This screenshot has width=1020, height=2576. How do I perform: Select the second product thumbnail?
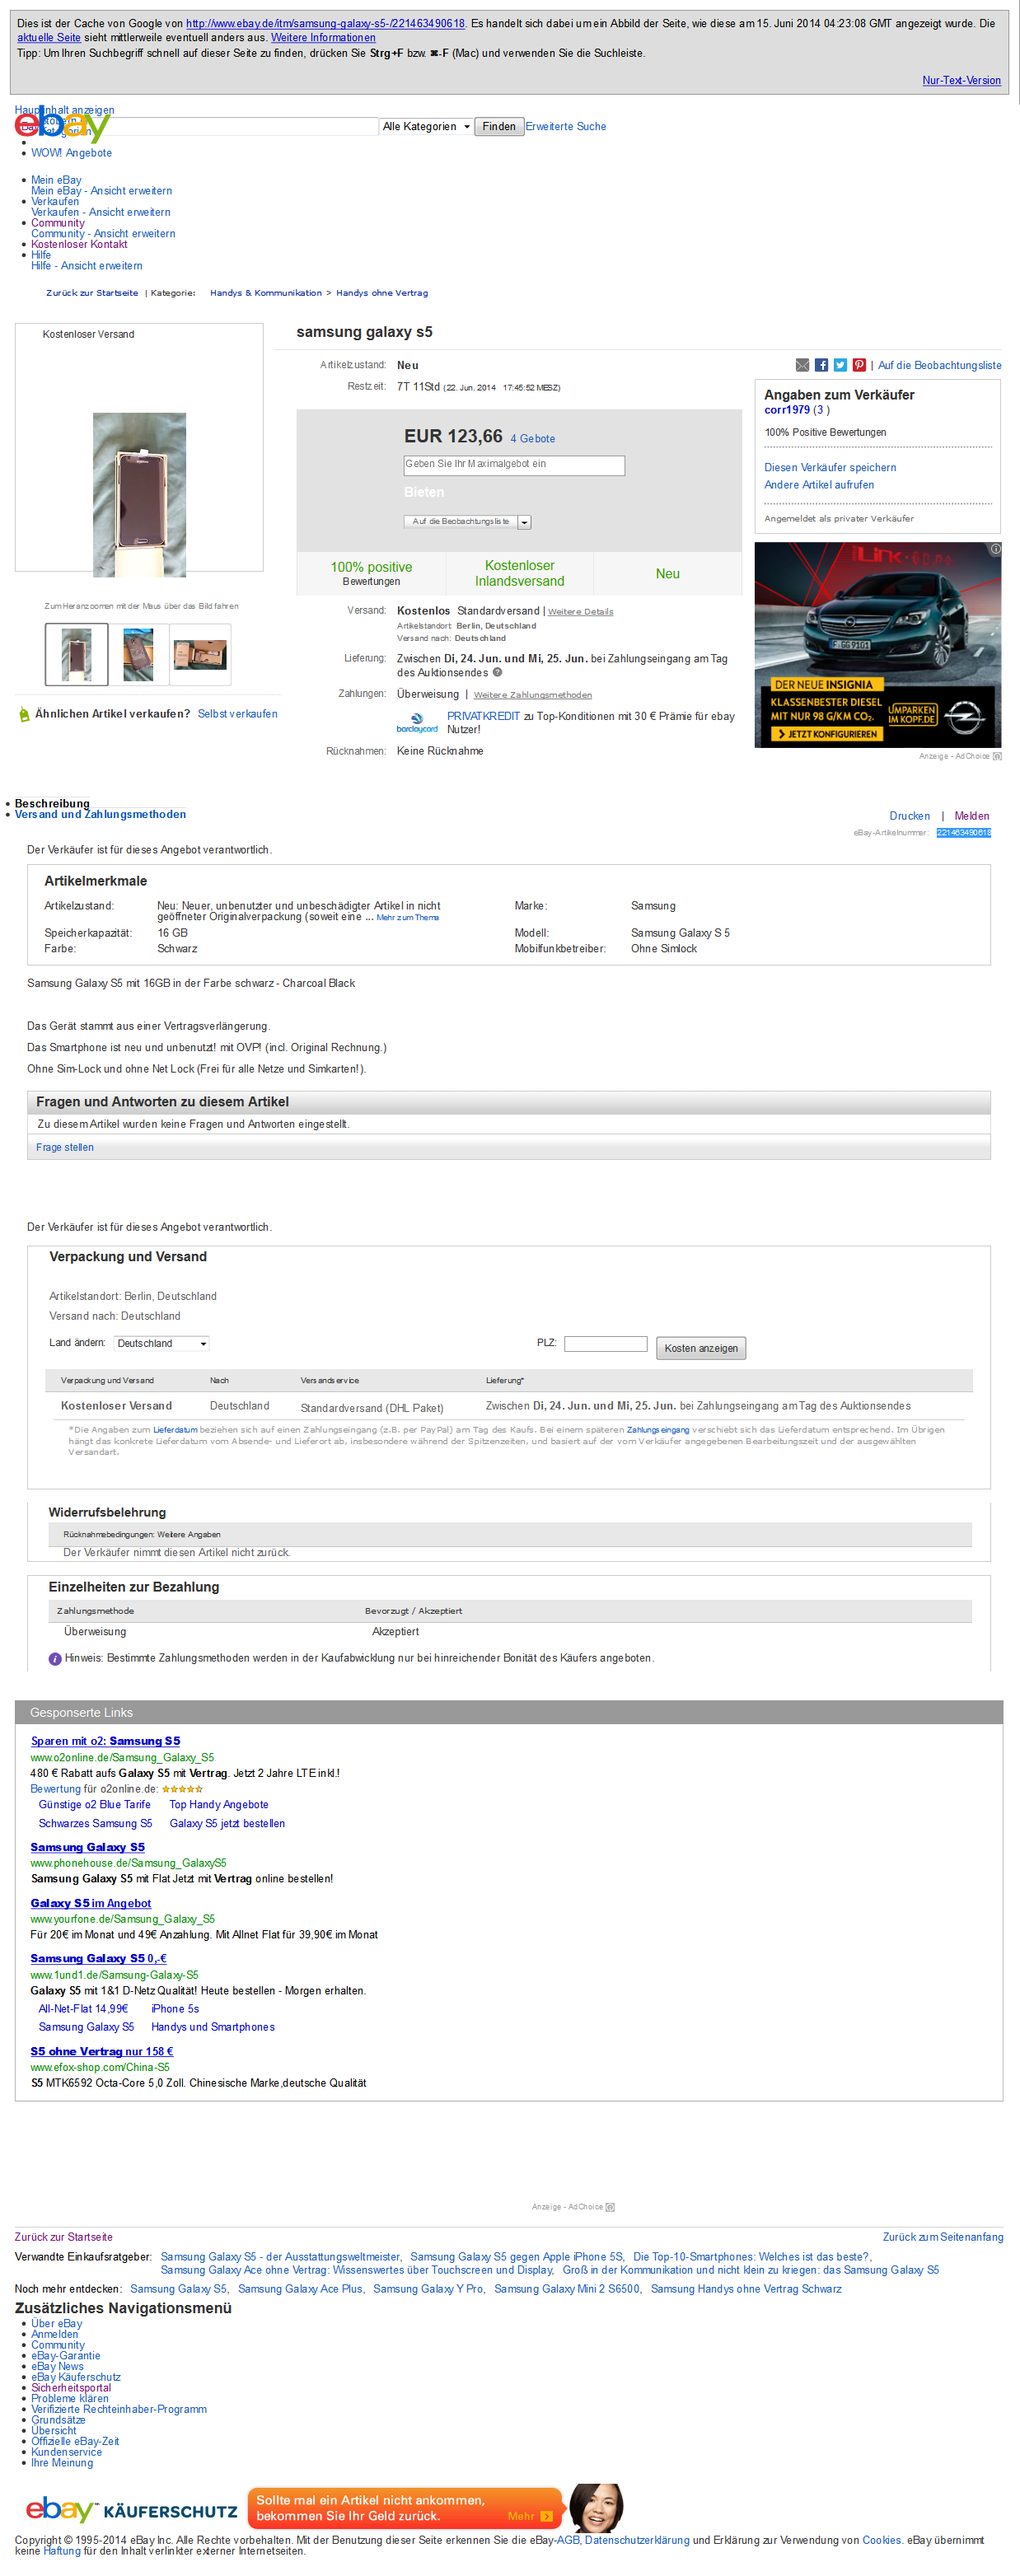coord(138,654)
